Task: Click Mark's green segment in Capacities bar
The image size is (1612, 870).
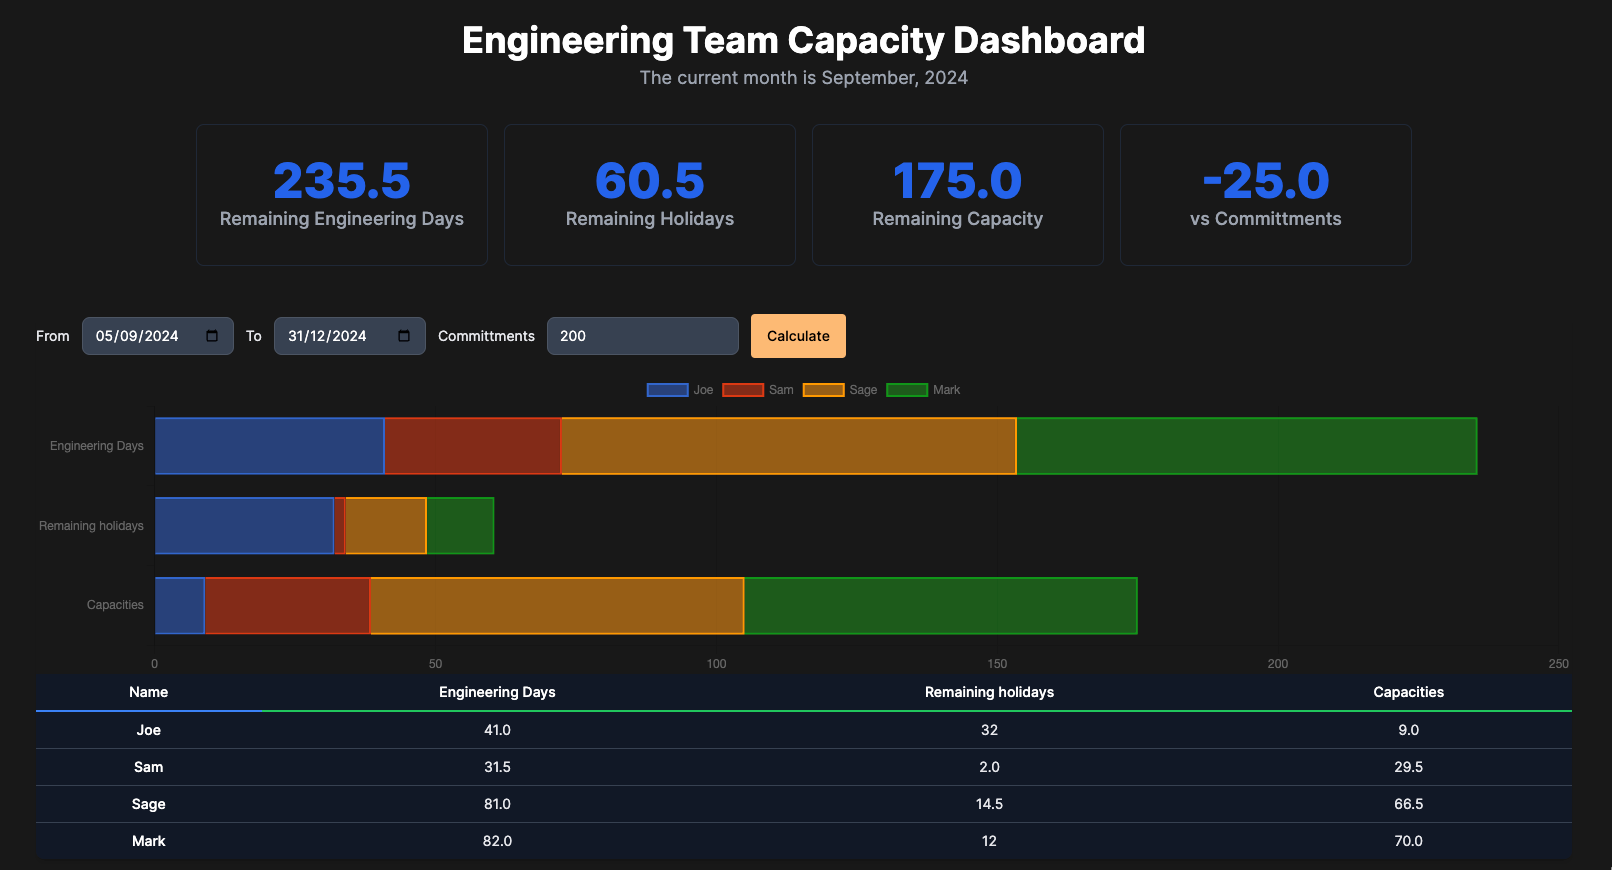Action: coord(941,606)
